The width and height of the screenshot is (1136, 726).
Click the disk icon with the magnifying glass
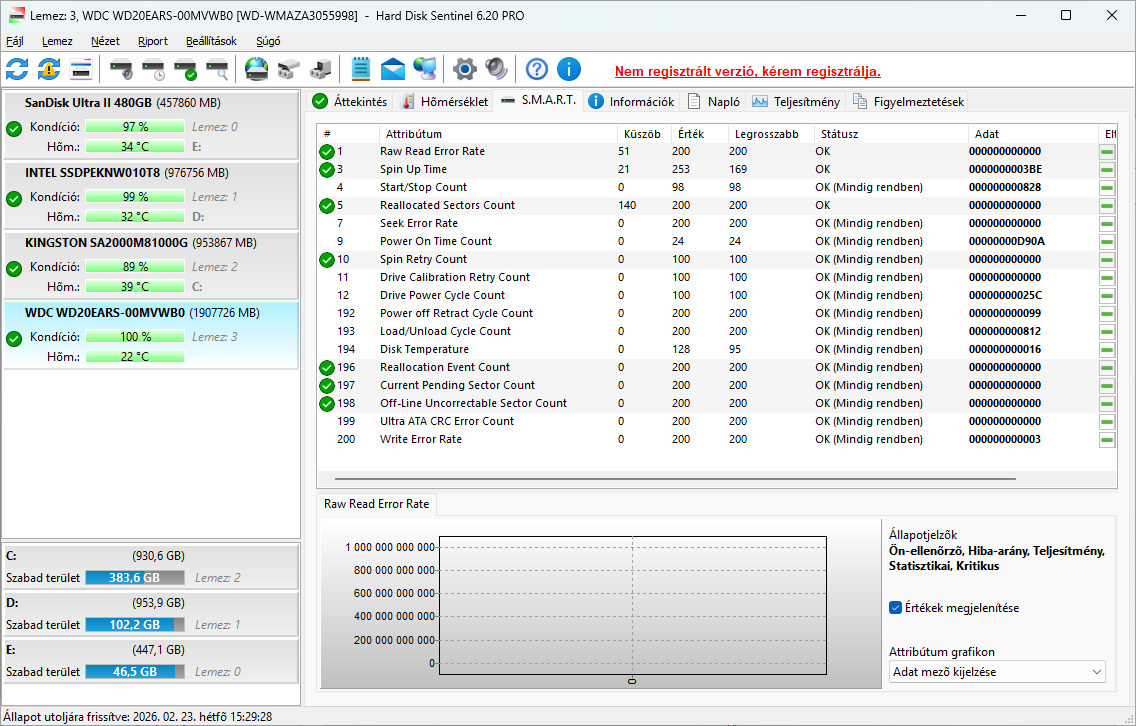217,70
